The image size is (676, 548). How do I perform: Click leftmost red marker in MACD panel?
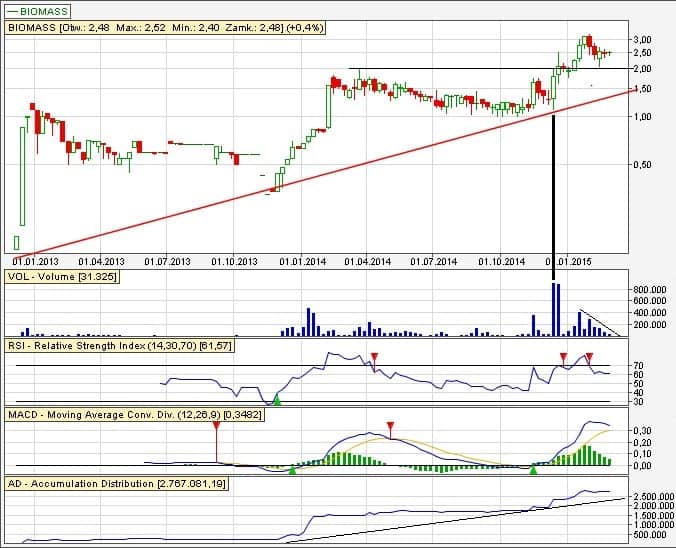(216, 426)
